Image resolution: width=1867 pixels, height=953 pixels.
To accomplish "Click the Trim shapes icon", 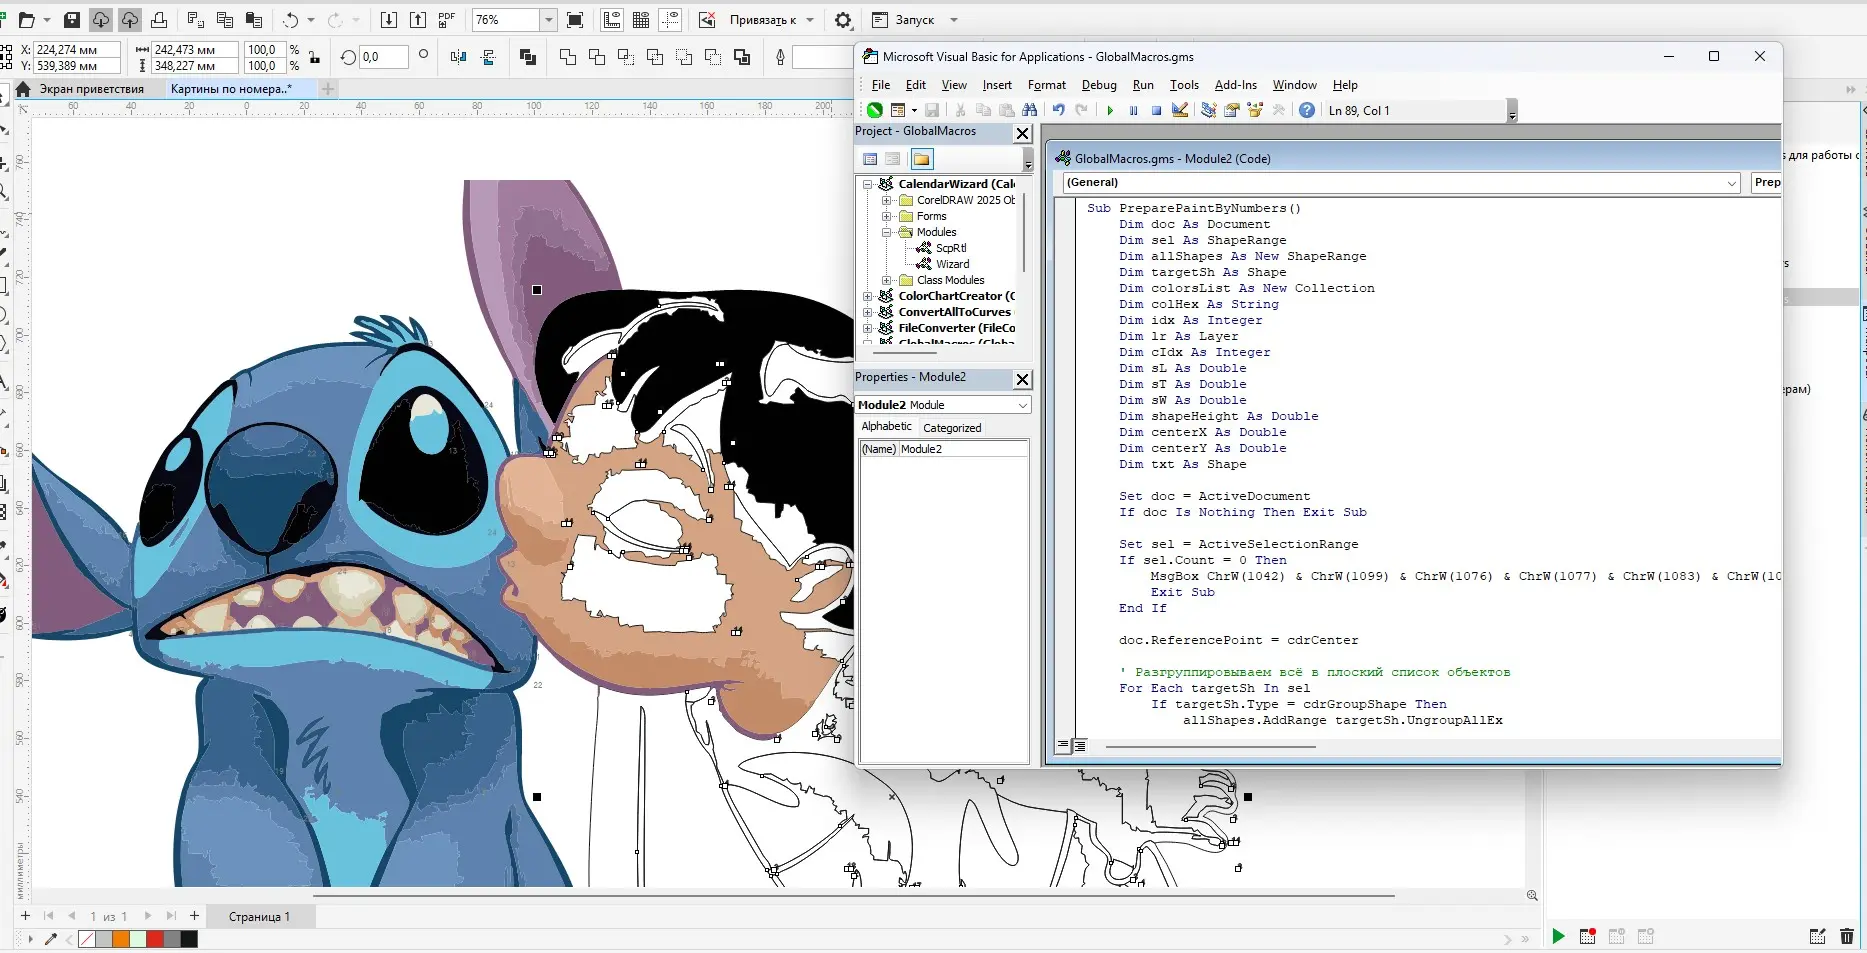I will click(597, 57).
